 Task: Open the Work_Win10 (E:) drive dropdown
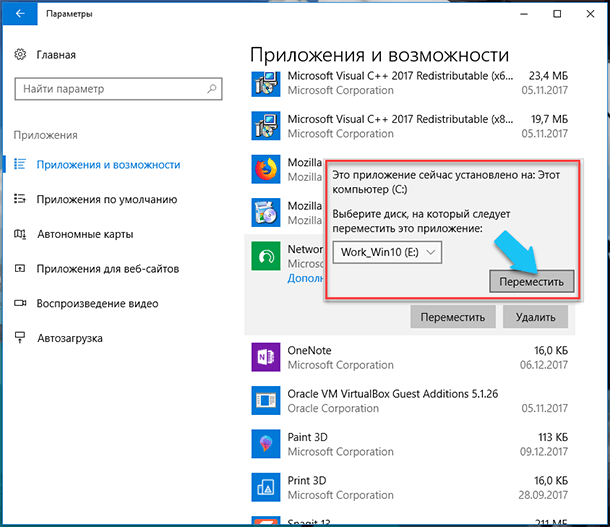click(387, 252)
